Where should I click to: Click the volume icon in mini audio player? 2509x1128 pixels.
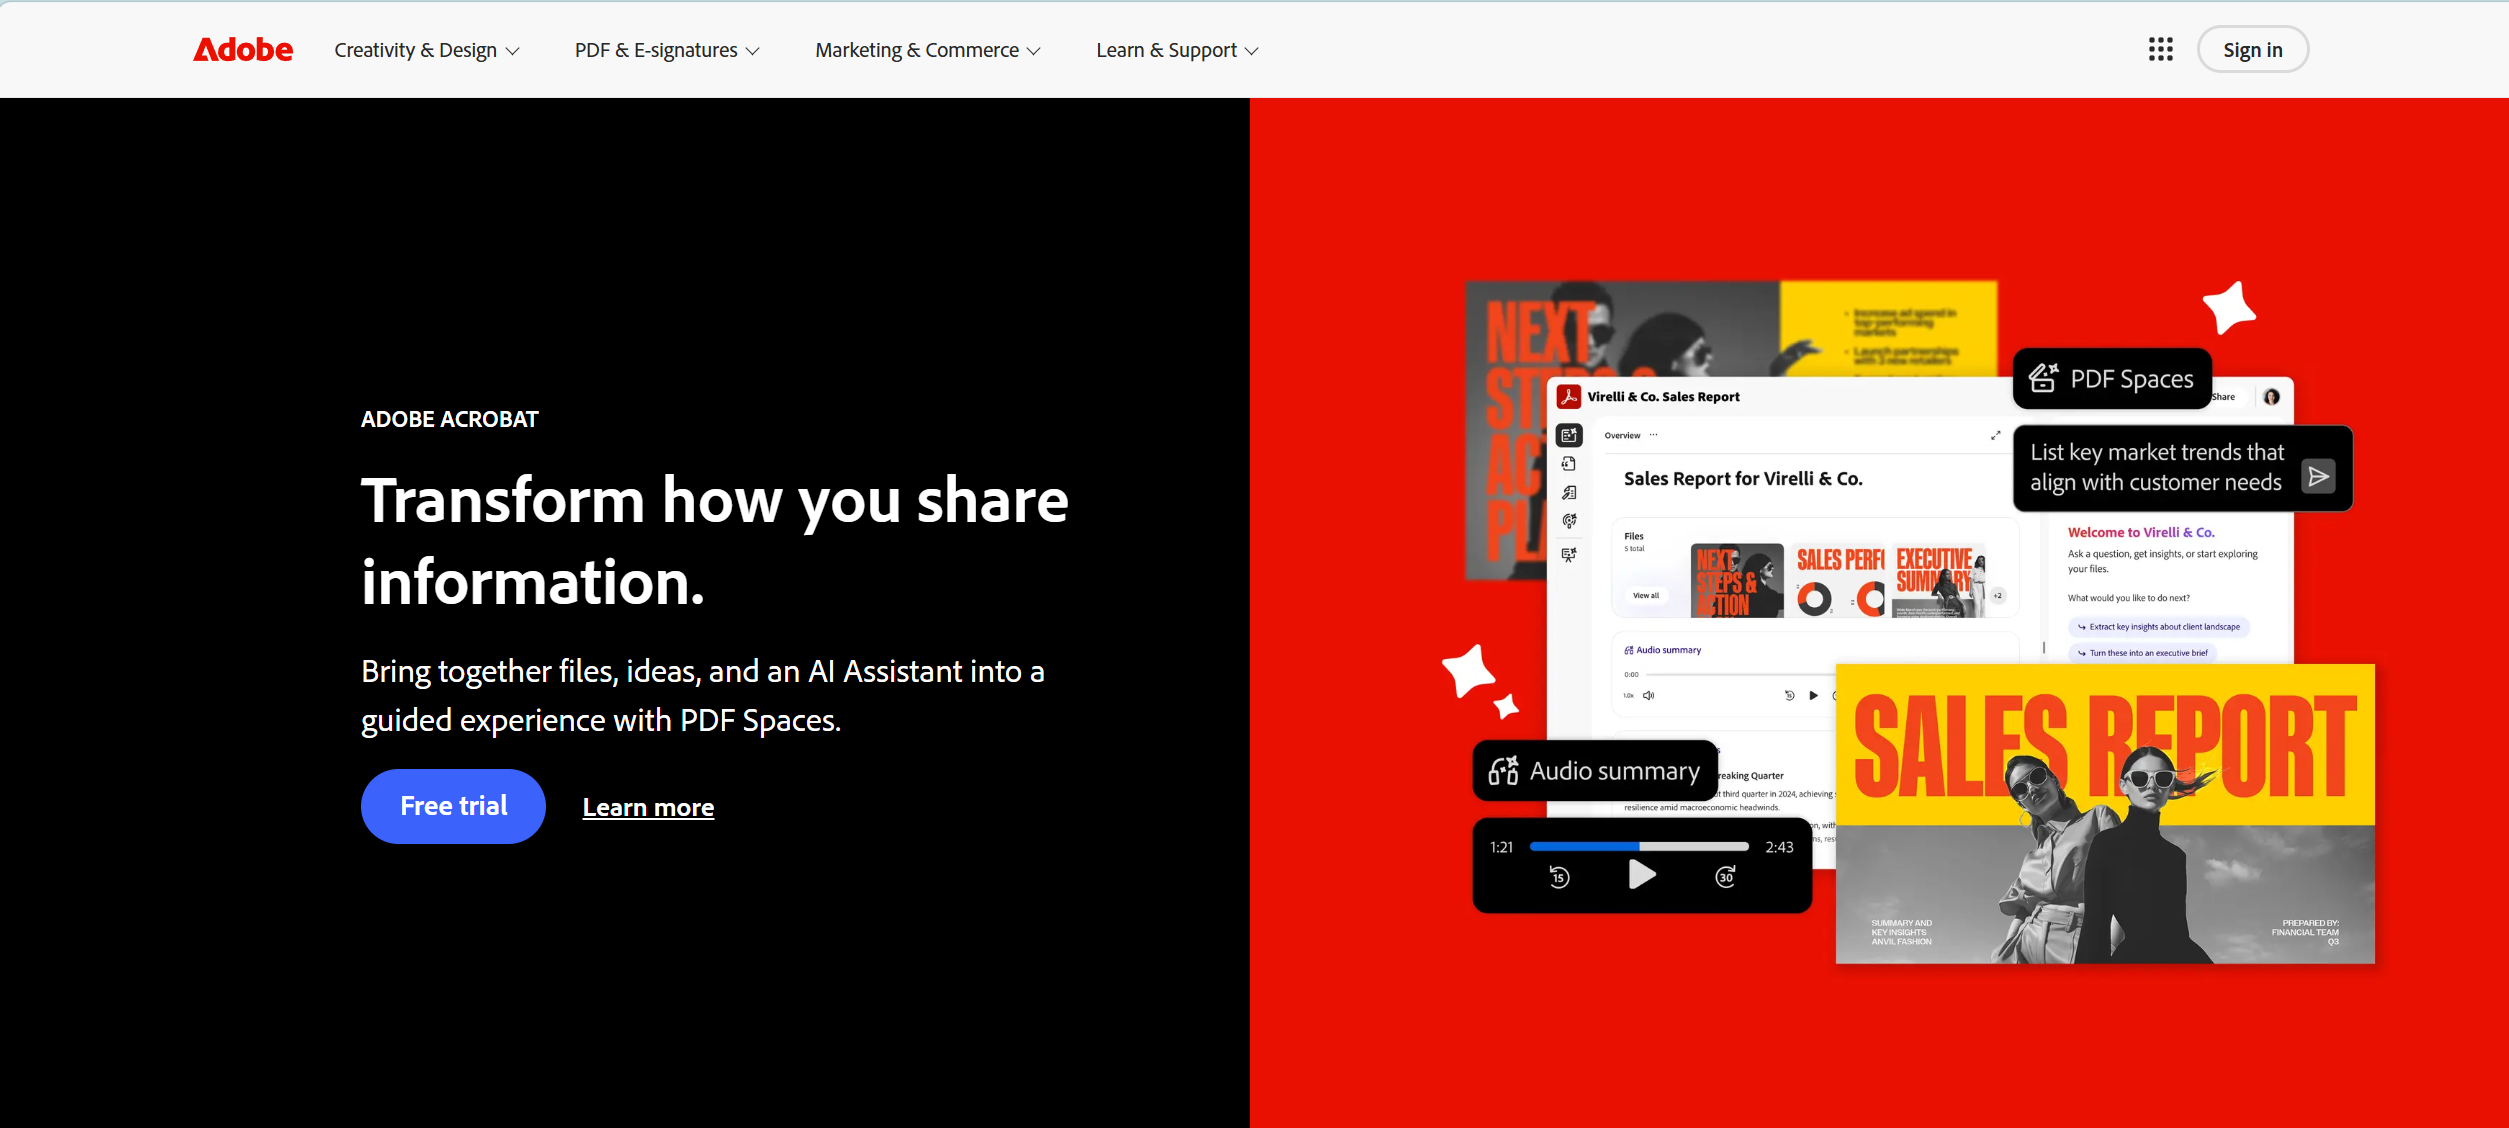coord(1648,696)
